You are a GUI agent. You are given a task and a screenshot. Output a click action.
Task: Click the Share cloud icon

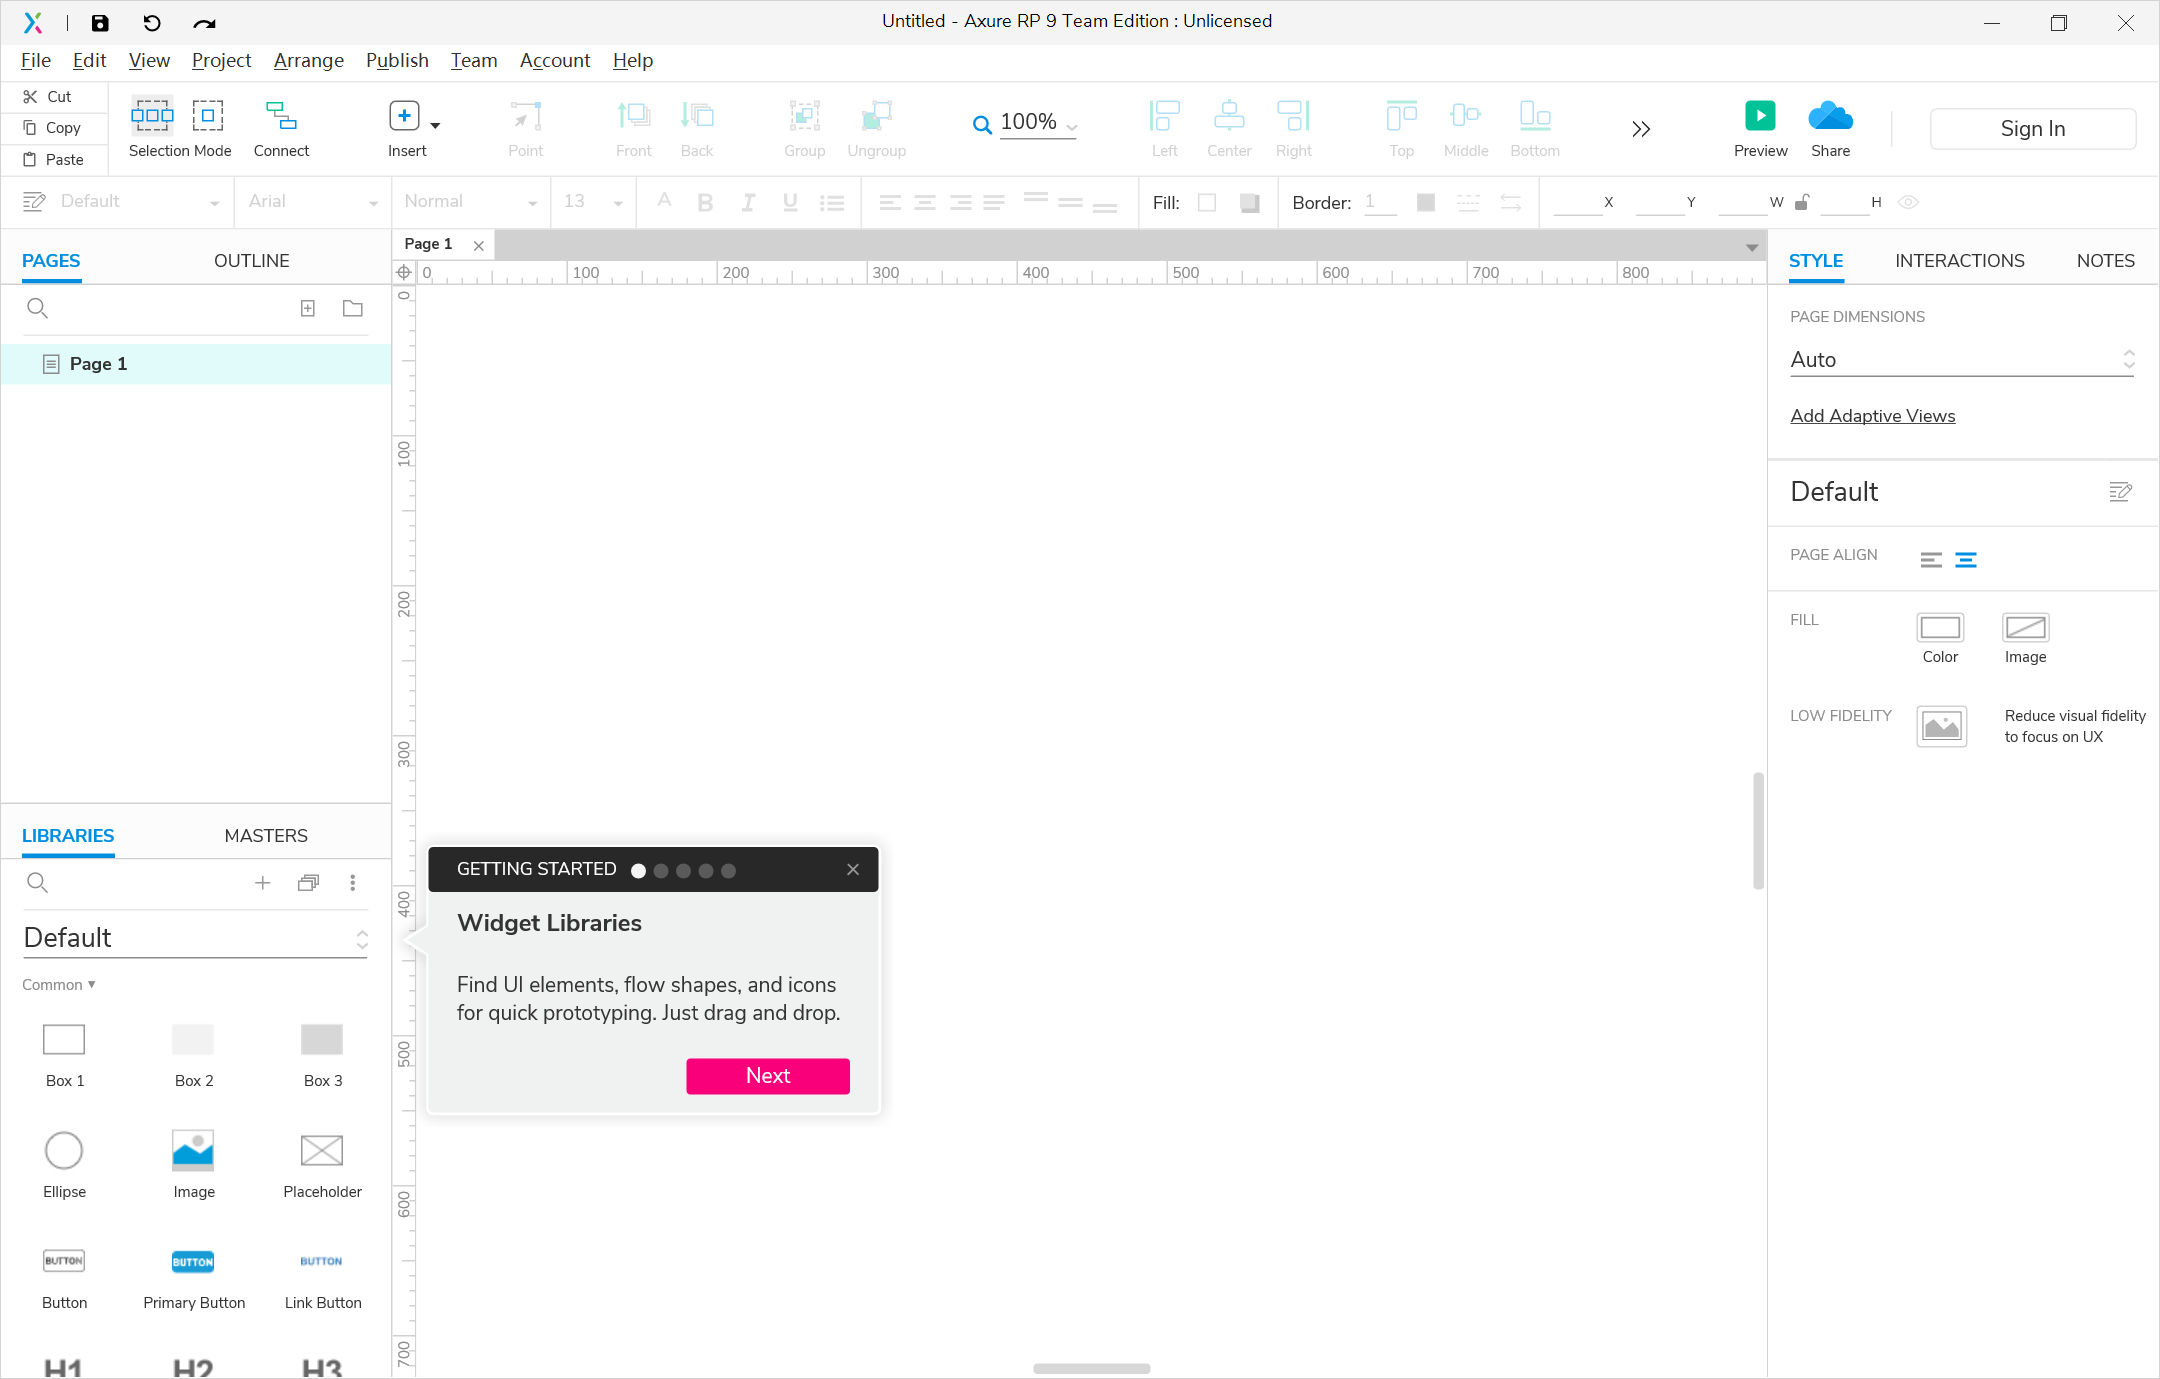click(x=1830, y=116)
